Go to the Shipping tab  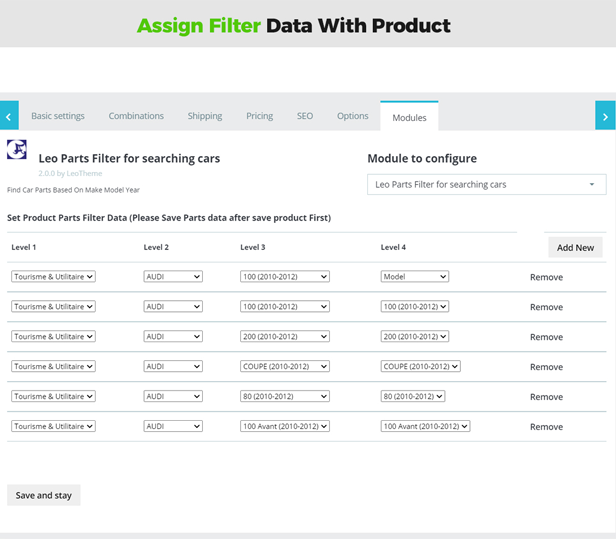[x=205, y=116]
